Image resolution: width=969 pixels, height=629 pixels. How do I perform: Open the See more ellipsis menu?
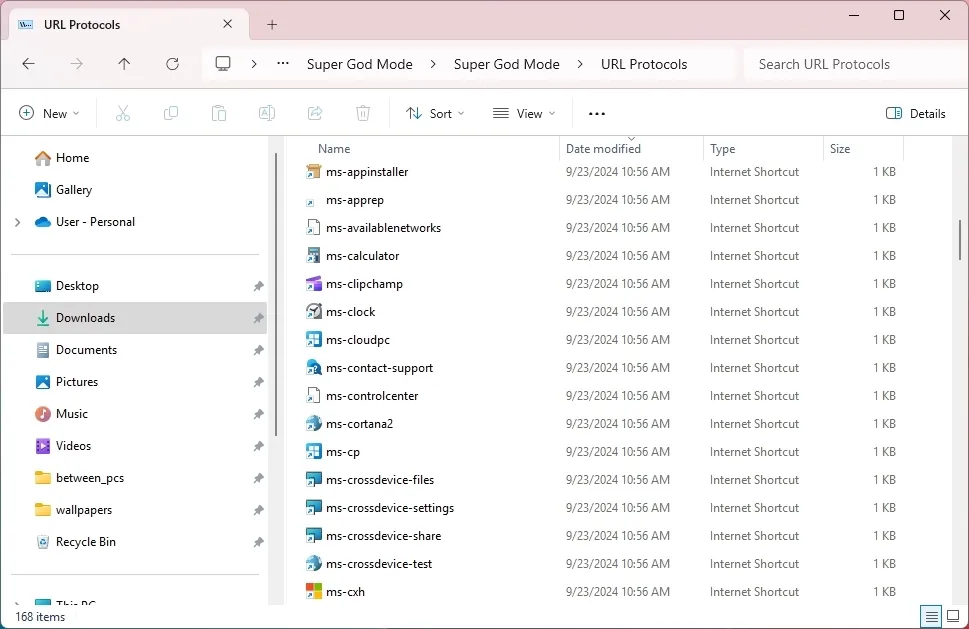596,113
